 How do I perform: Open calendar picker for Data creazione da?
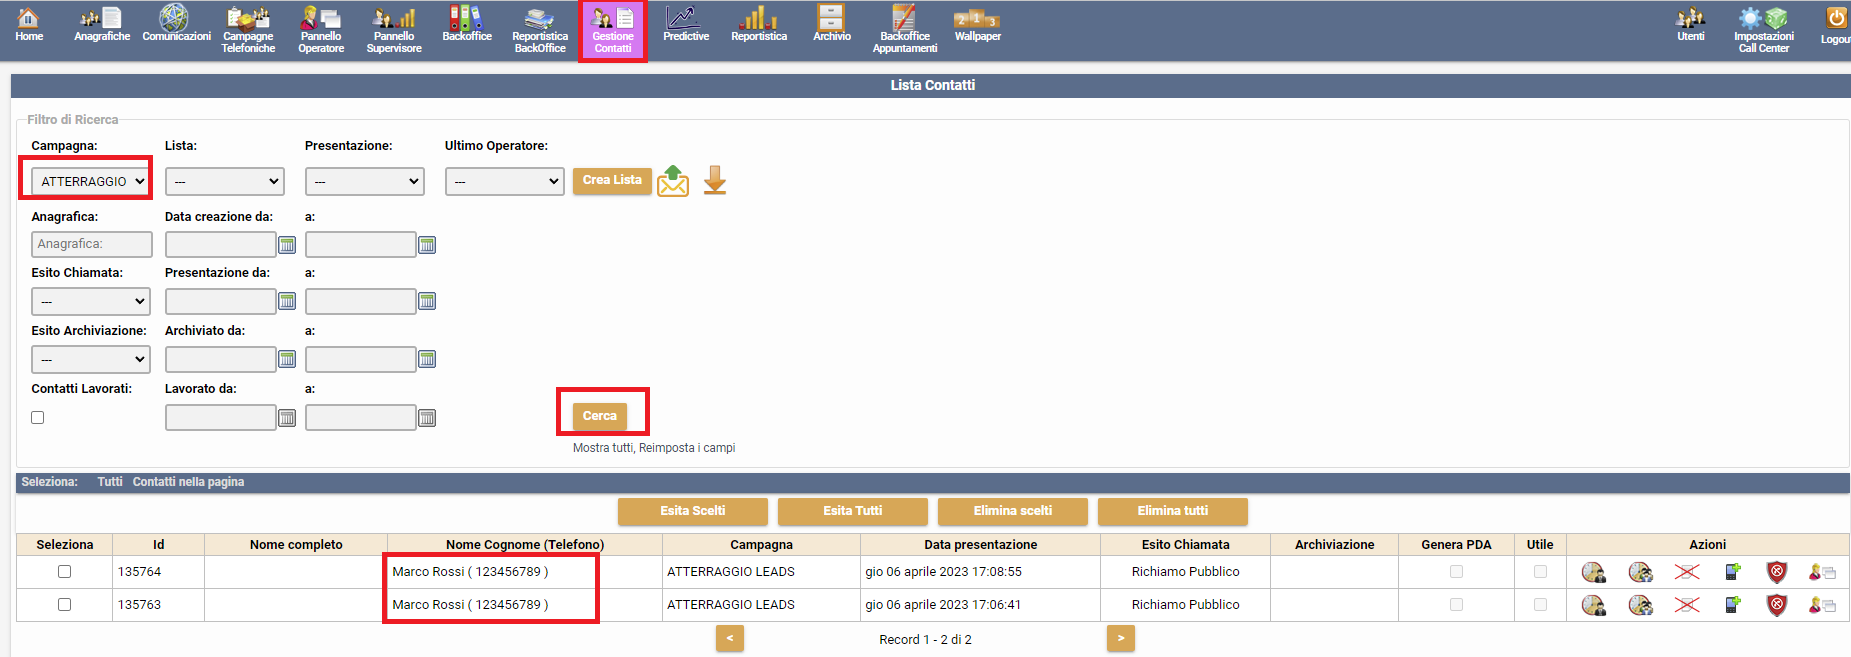point(287,245)
